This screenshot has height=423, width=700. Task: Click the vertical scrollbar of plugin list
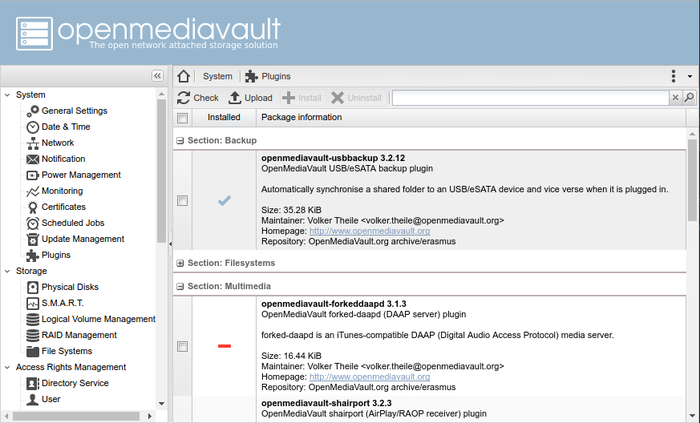pyautogui.click(x=692, y=180)
